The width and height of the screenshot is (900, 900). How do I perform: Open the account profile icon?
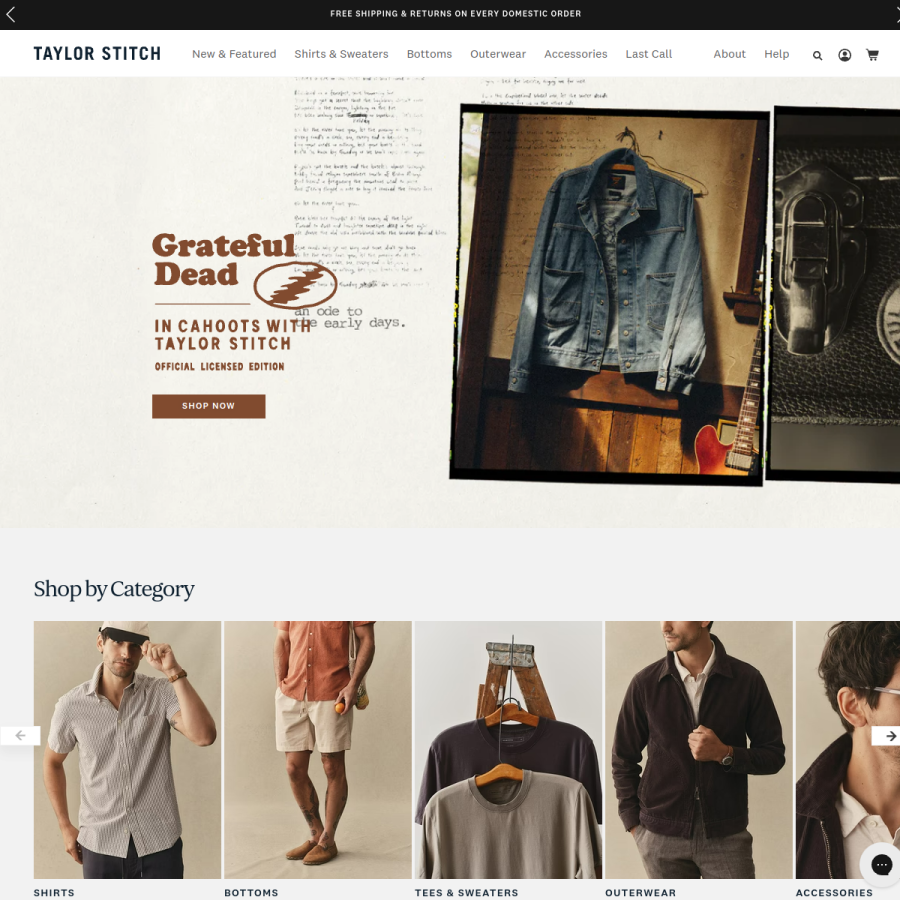click(x=844, y=55)
